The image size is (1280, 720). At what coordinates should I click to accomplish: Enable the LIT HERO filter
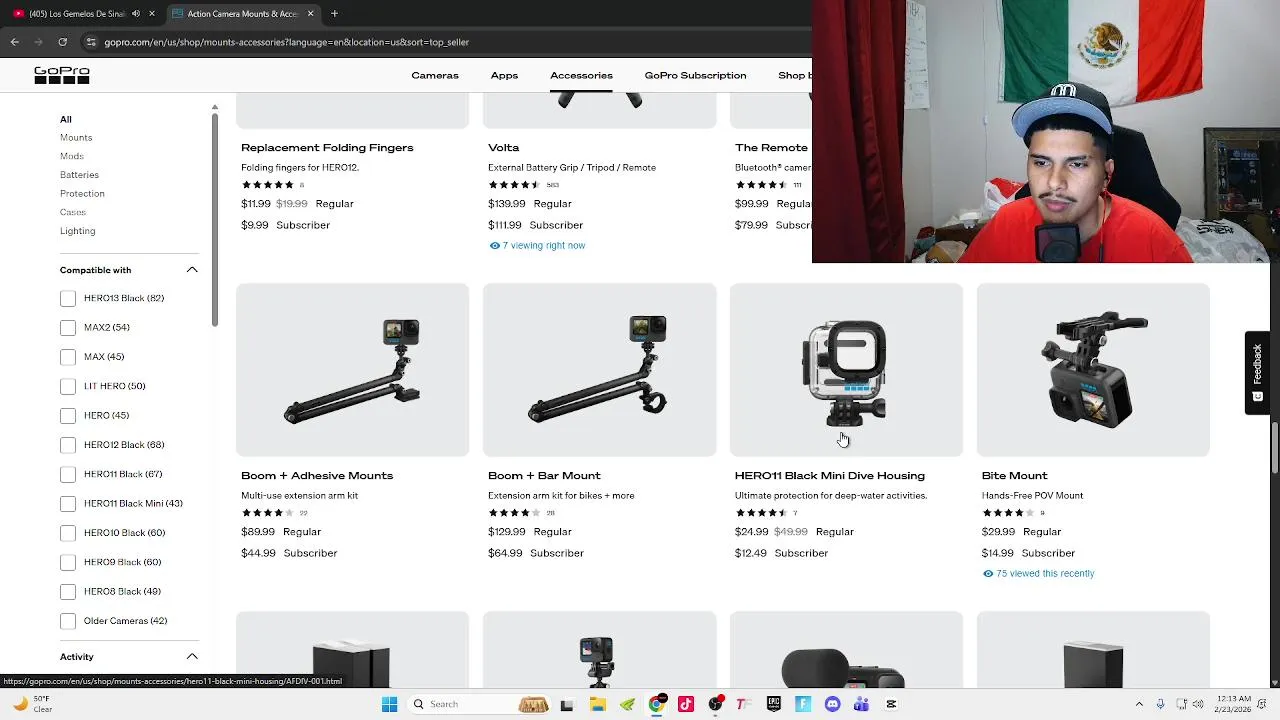68,386
